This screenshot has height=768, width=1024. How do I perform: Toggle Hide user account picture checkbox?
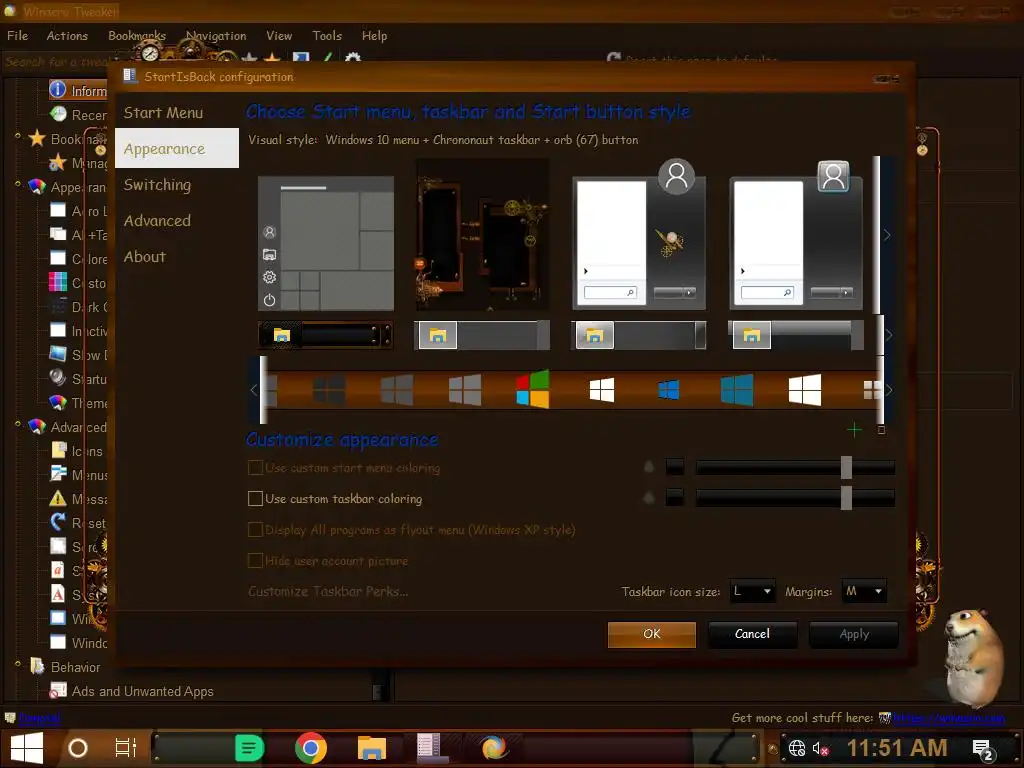pyautogui.click(x=255, y=560)
